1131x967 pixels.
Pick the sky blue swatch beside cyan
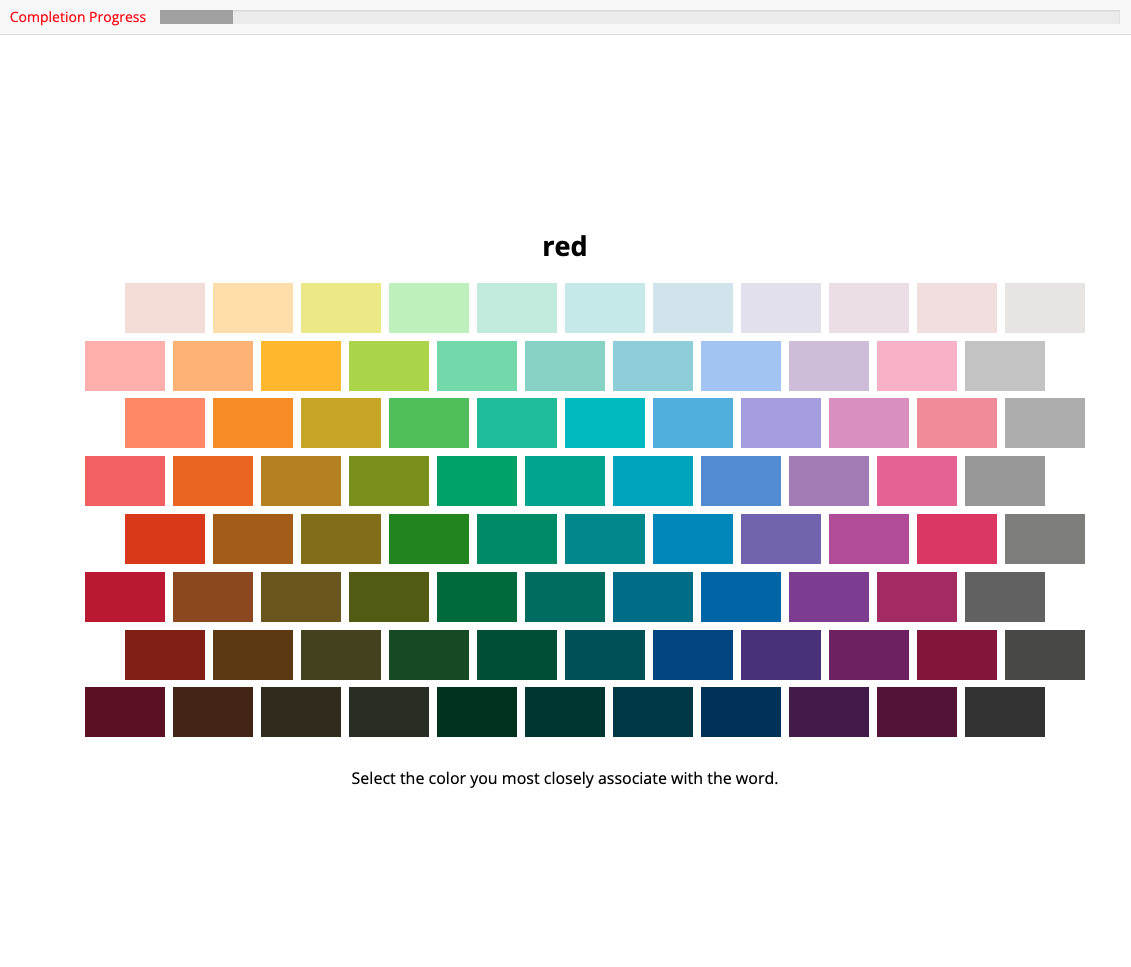[x=693, y=423]
